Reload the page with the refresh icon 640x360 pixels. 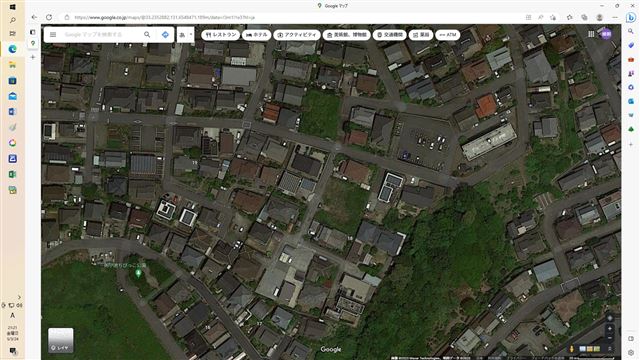coord(49,17)
